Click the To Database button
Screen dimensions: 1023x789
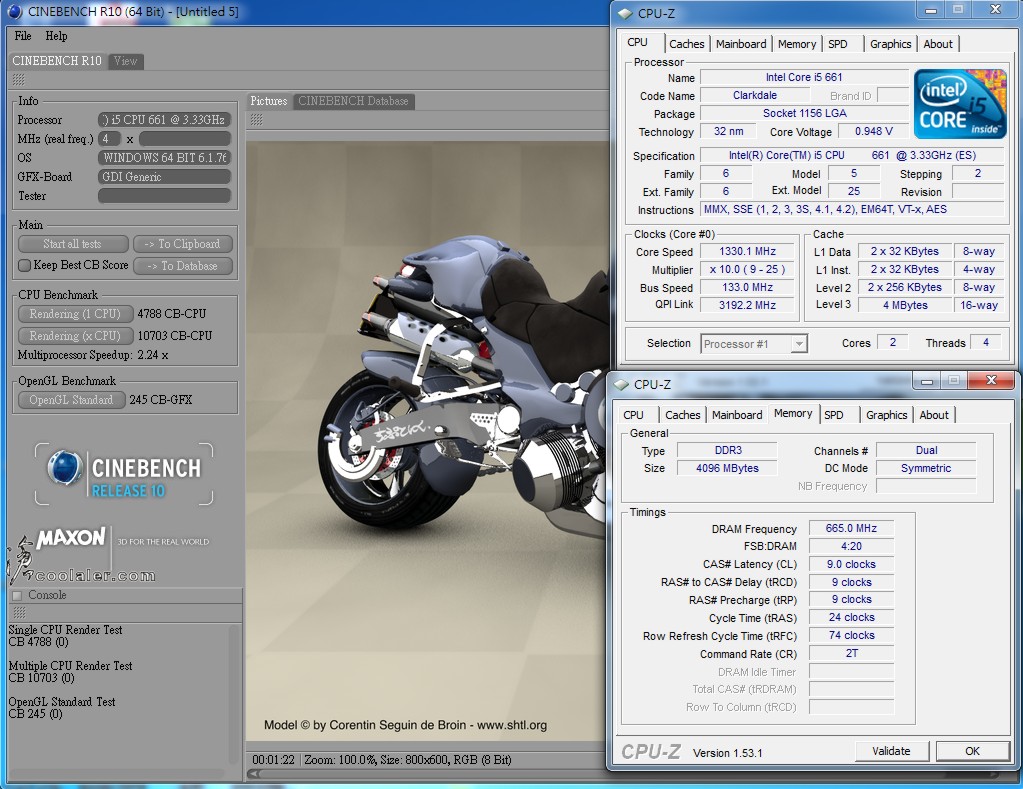pos(183,266)
